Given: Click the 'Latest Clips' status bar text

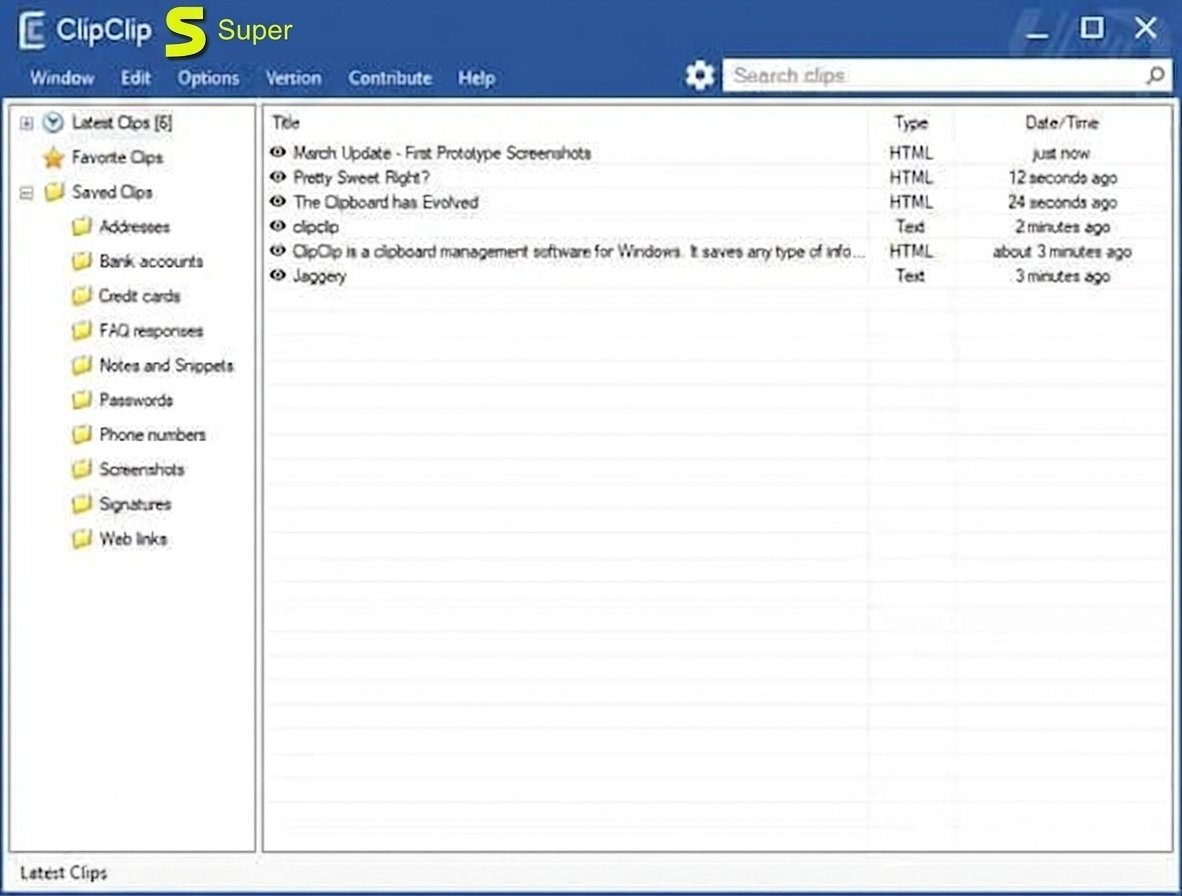Looking at the screenshot, I should [x=63, y=873].
